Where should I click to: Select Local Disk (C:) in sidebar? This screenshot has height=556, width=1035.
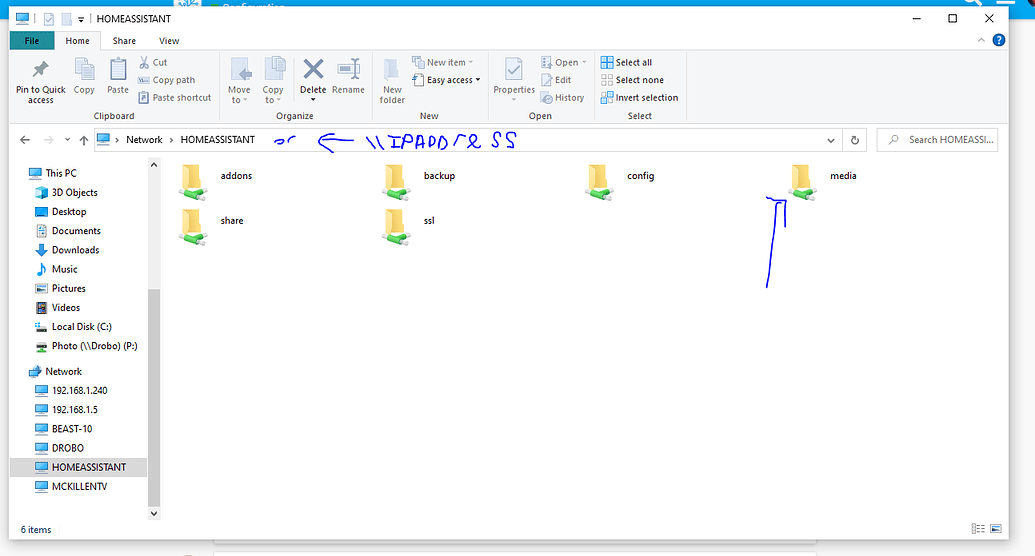(x=73, y=326)
